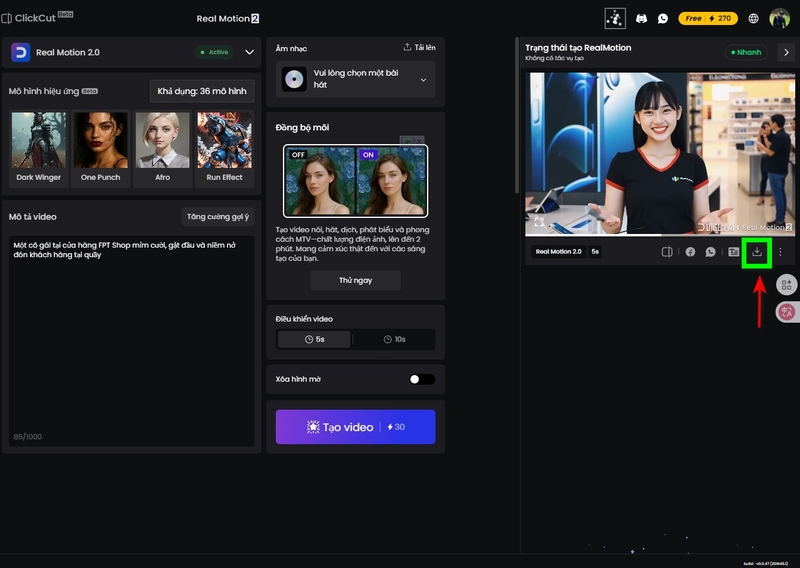
Task: Share the video via WhatsApp icon
Action: coord(710,252)
